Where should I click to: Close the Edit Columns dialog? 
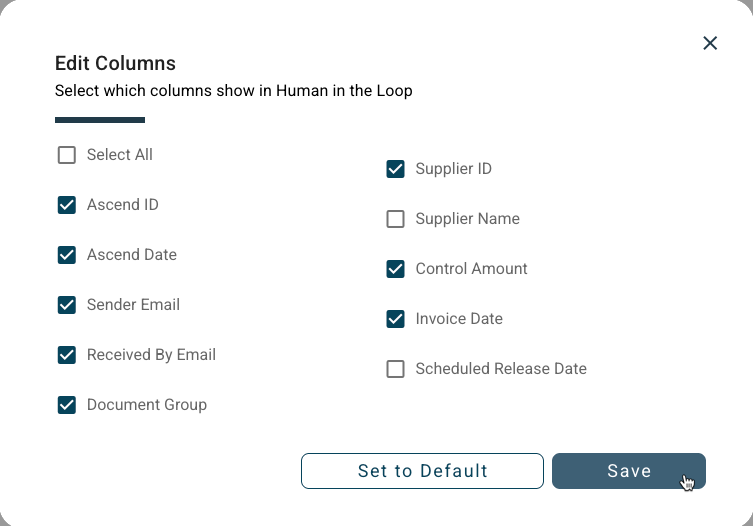pyautogui.click(x=710, y=43)
